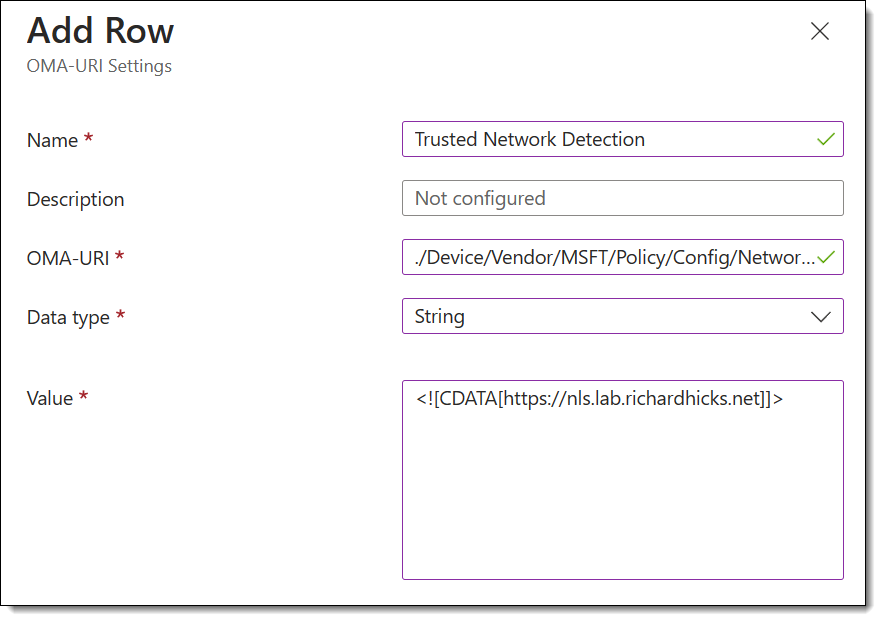The height and width of the screenshot is (621, 881).
Task: Open the Data type String dropdown
Action: coord(623,316)
